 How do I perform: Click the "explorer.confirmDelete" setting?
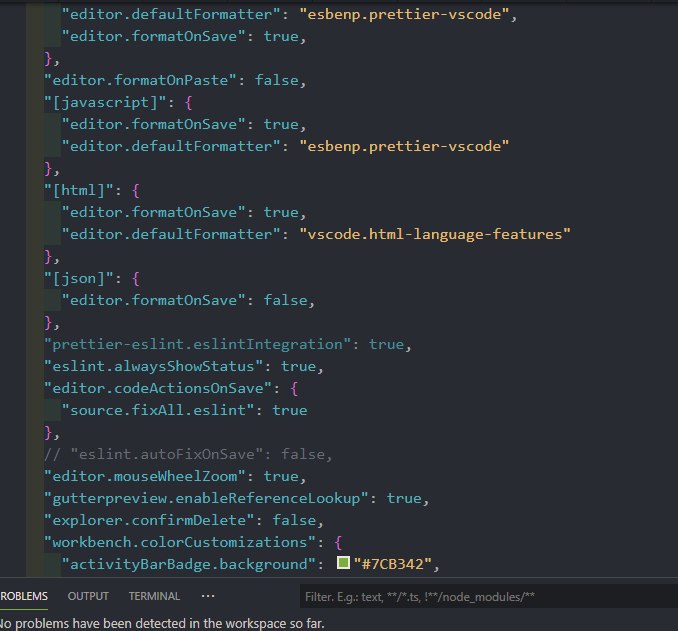coord(149,520)
